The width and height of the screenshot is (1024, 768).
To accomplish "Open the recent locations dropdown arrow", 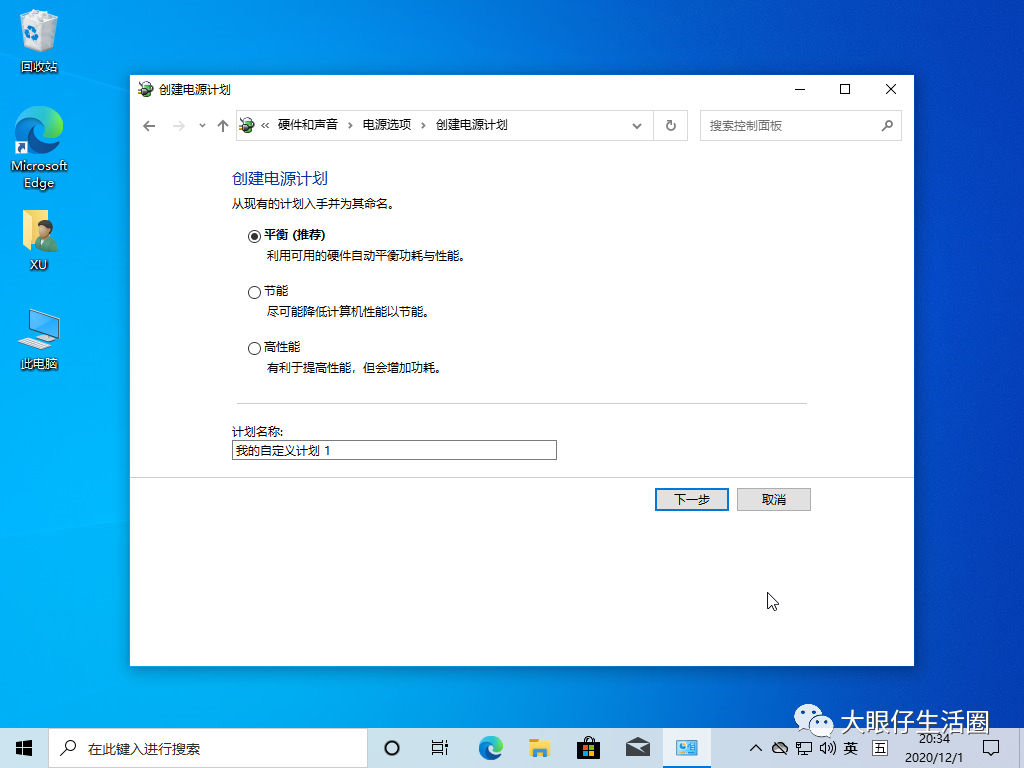I will click(202, 125).
